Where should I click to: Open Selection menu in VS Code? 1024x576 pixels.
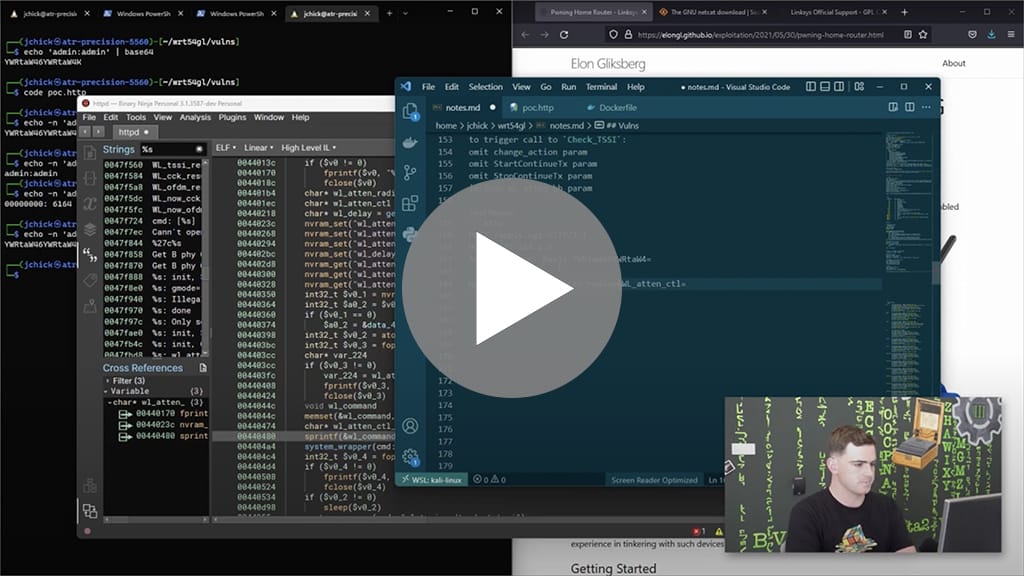[485, 87]
